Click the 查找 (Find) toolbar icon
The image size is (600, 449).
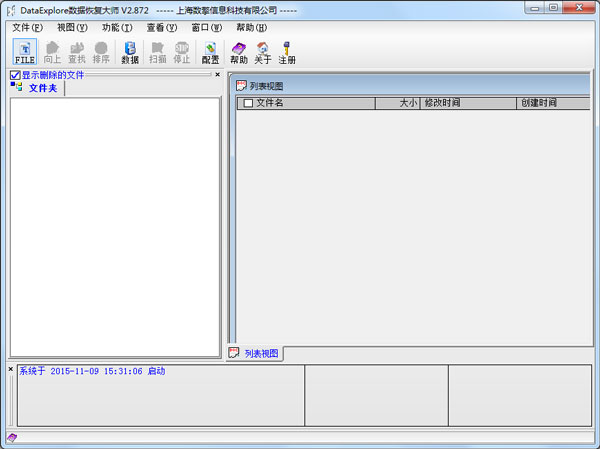77,52
